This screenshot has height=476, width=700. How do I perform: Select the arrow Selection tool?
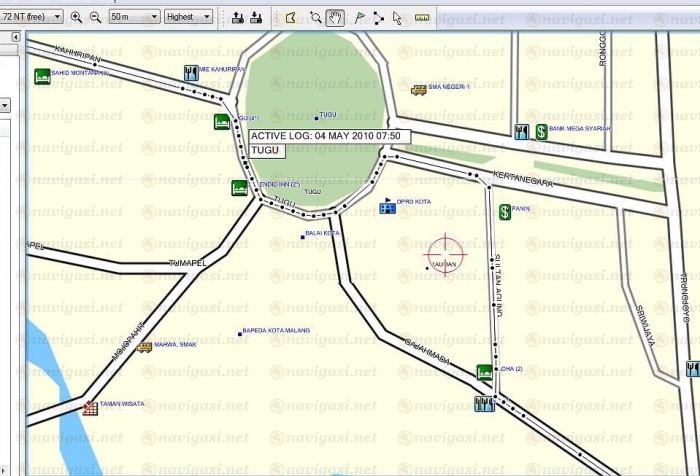tap(397, 17)
